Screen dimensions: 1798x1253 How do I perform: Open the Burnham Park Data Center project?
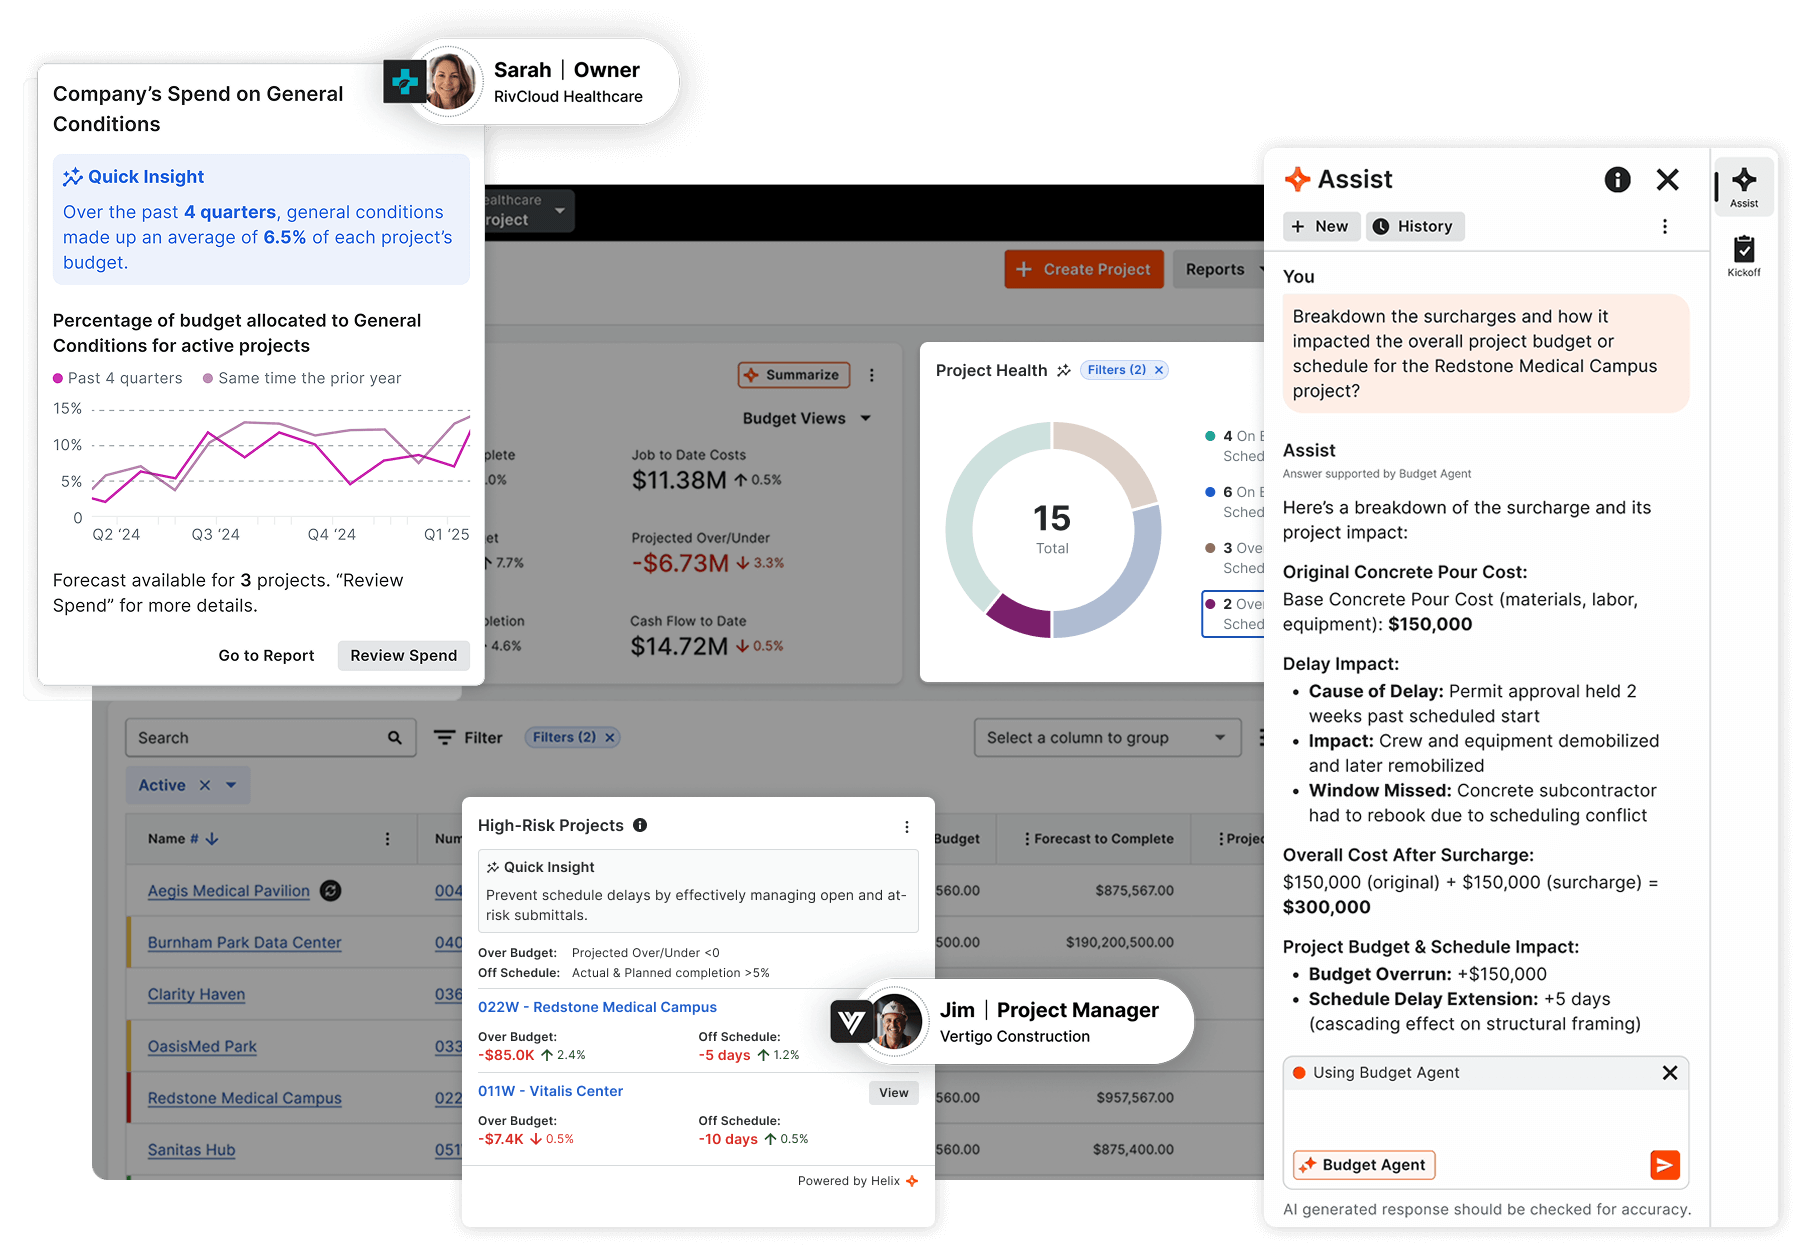click(244, 943)
